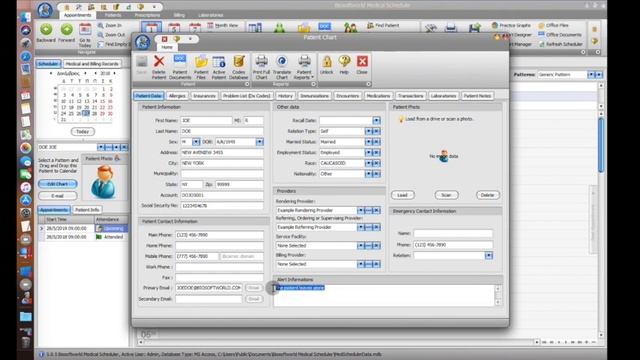Viewport: 640px width, 360px height.
Task: Click Zoom In in the scheduler ribbon
Action: 109,25
